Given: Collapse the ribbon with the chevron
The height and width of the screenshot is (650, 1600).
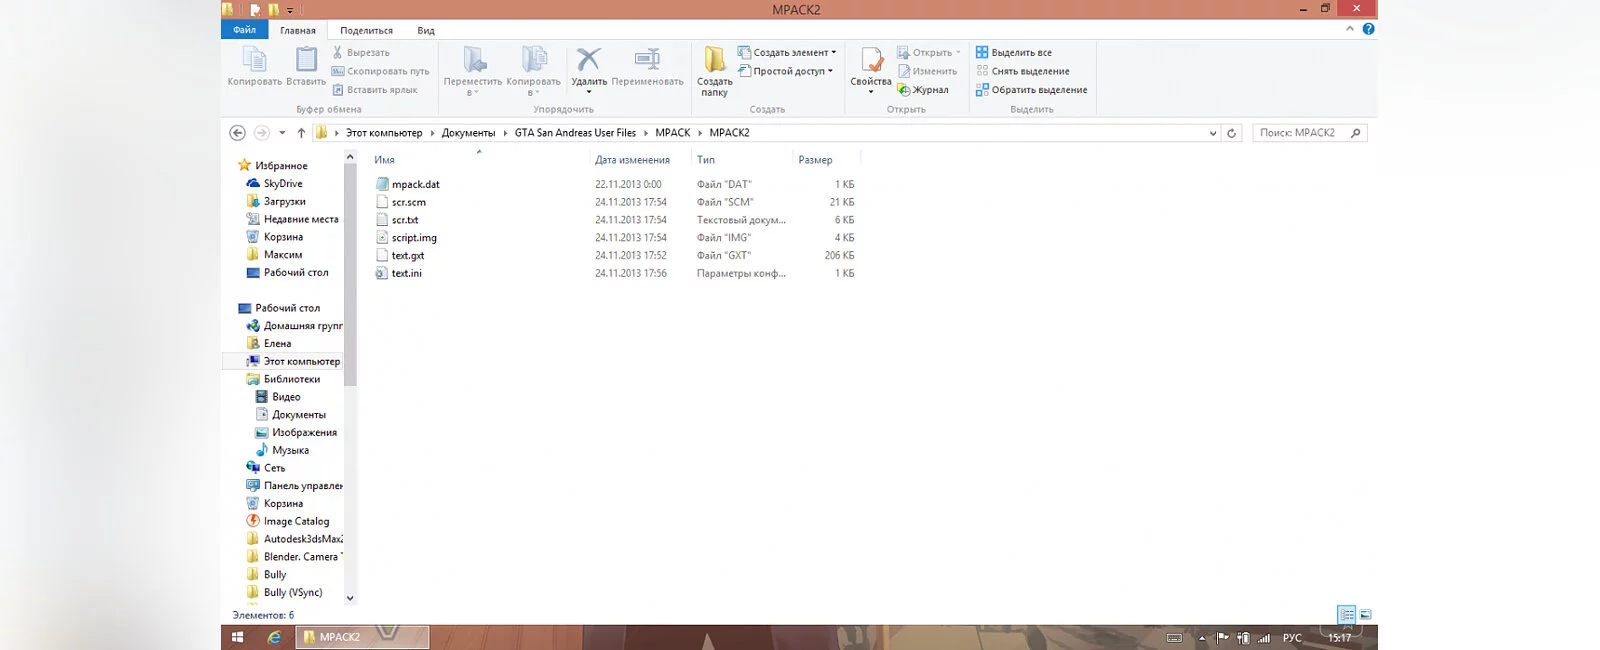Looking at the screenshot, I should click(1350, 29).
